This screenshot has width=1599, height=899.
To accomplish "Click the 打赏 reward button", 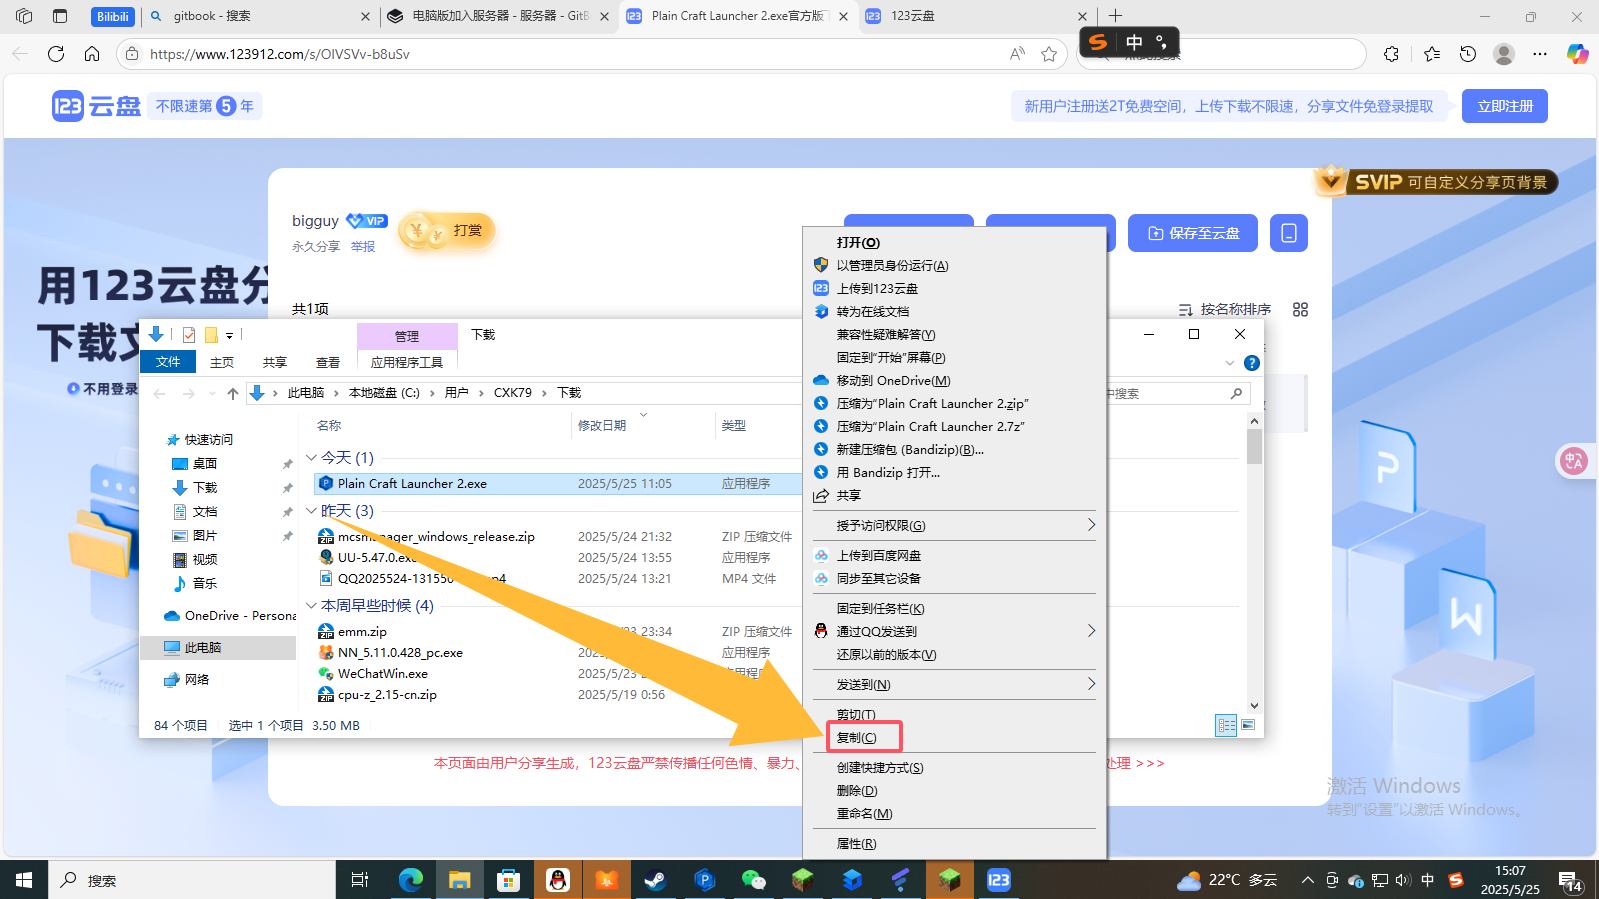I will pyautogui.click(x=448, y=231).
